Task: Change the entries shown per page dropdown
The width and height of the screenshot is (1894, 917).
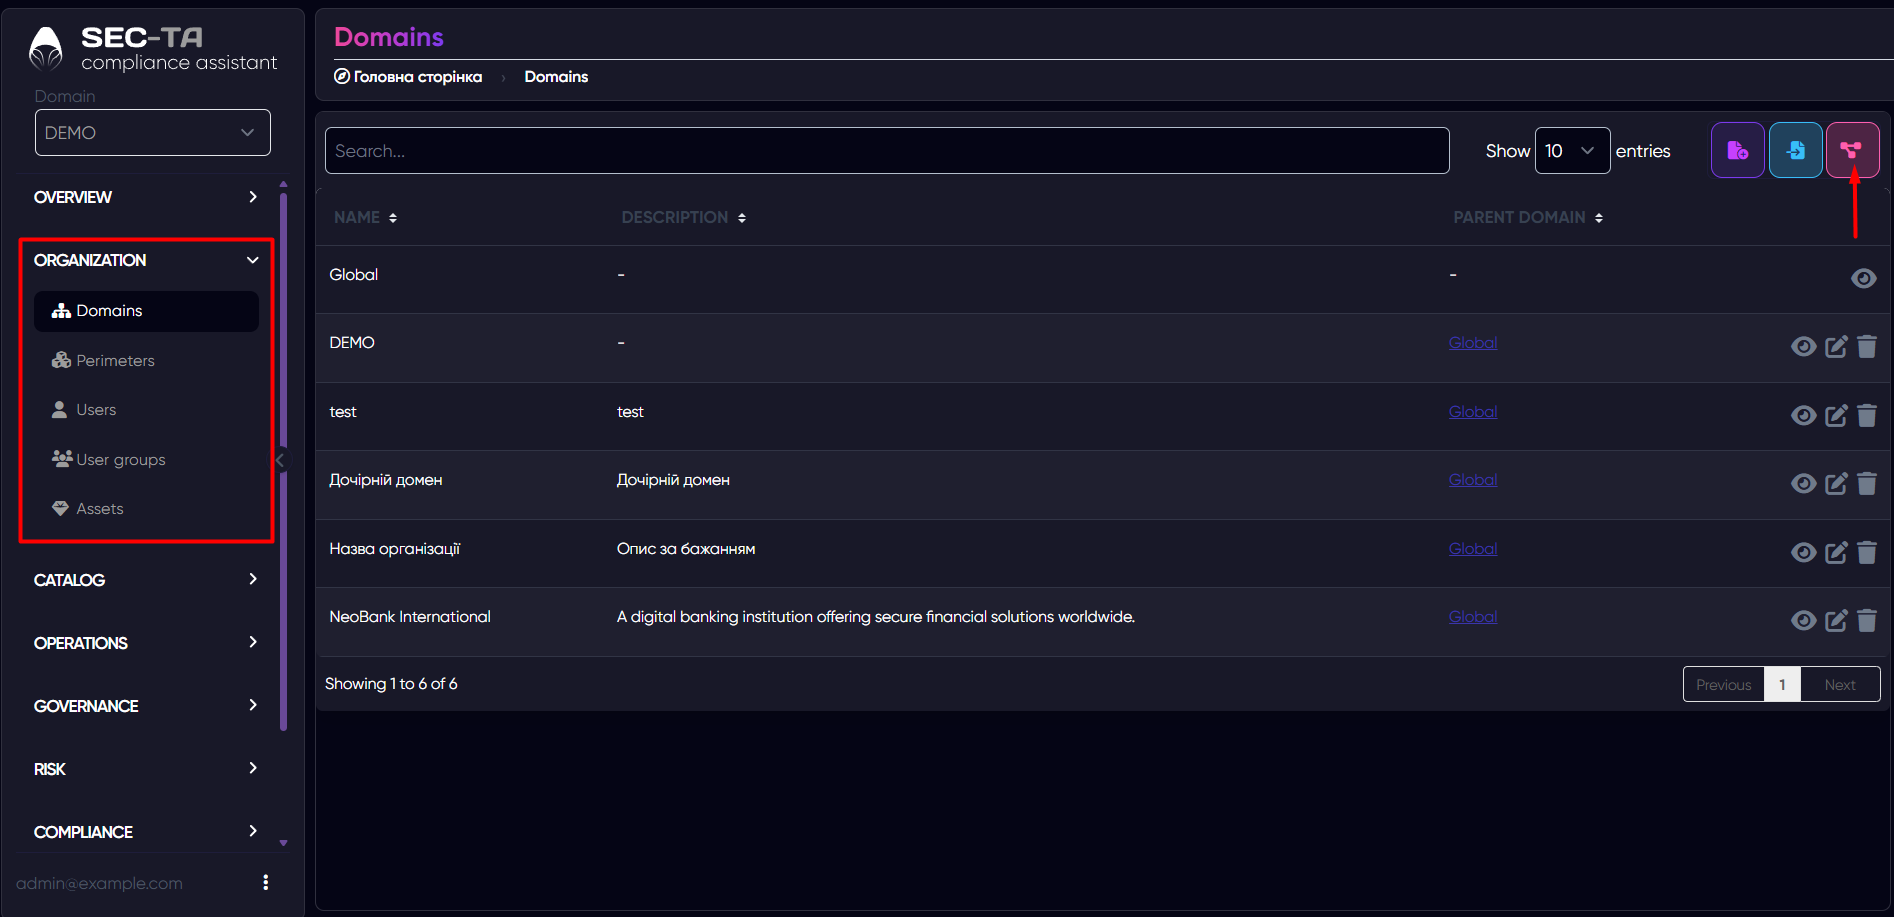Action: 1572,151
